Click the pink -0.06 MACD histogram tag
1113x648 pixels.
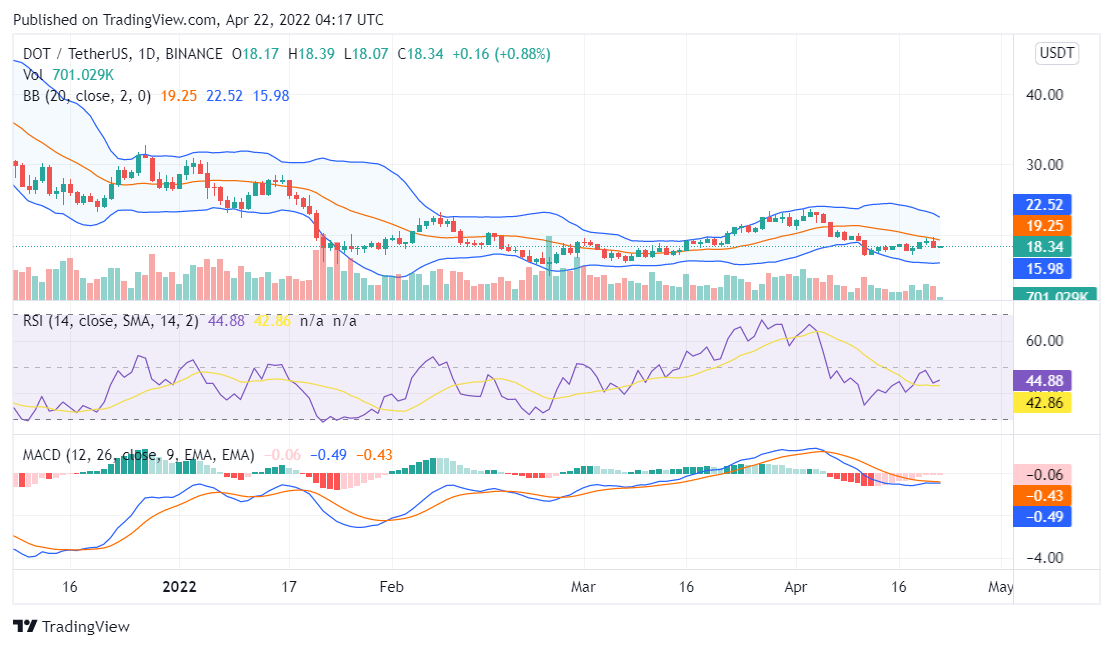(x=1042, y=475)
